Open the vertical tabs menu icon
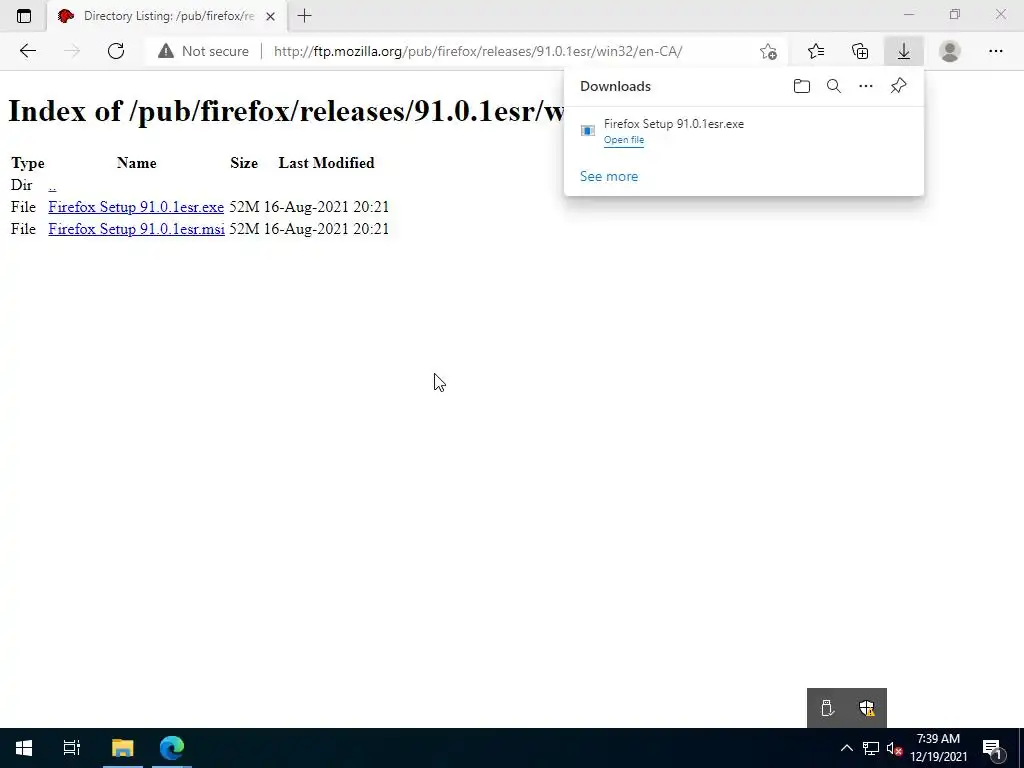Viewport: 1024px width, 768px height. [x=24, y=16]
